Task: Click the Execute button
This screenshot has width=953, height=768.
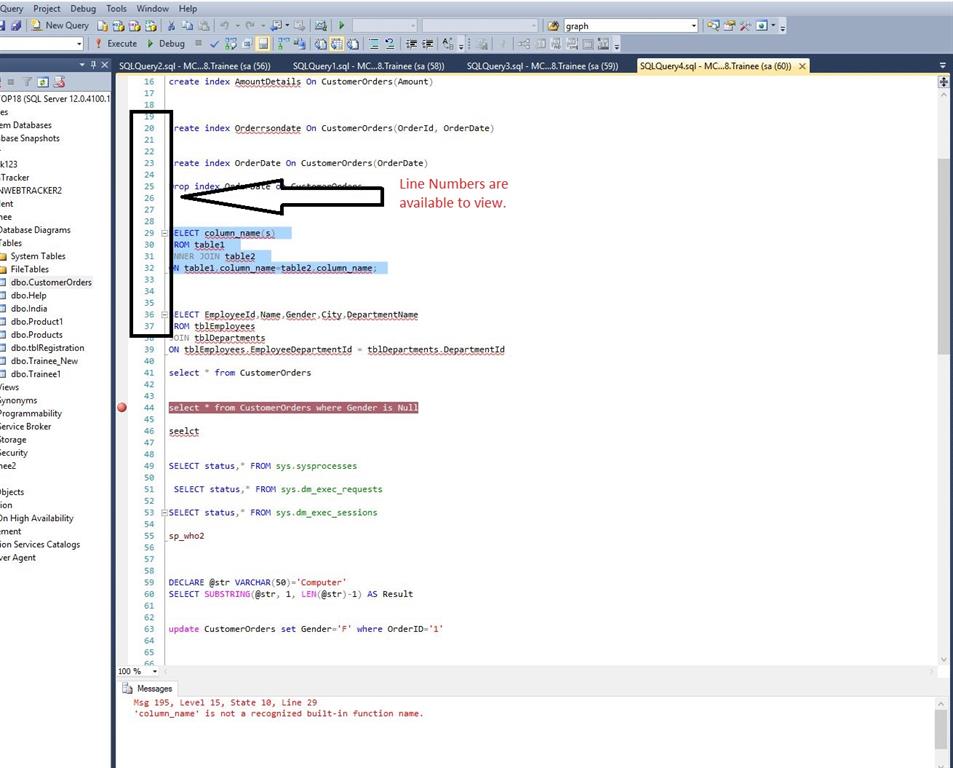Action: pyautogui.click(x=116, y=44)
